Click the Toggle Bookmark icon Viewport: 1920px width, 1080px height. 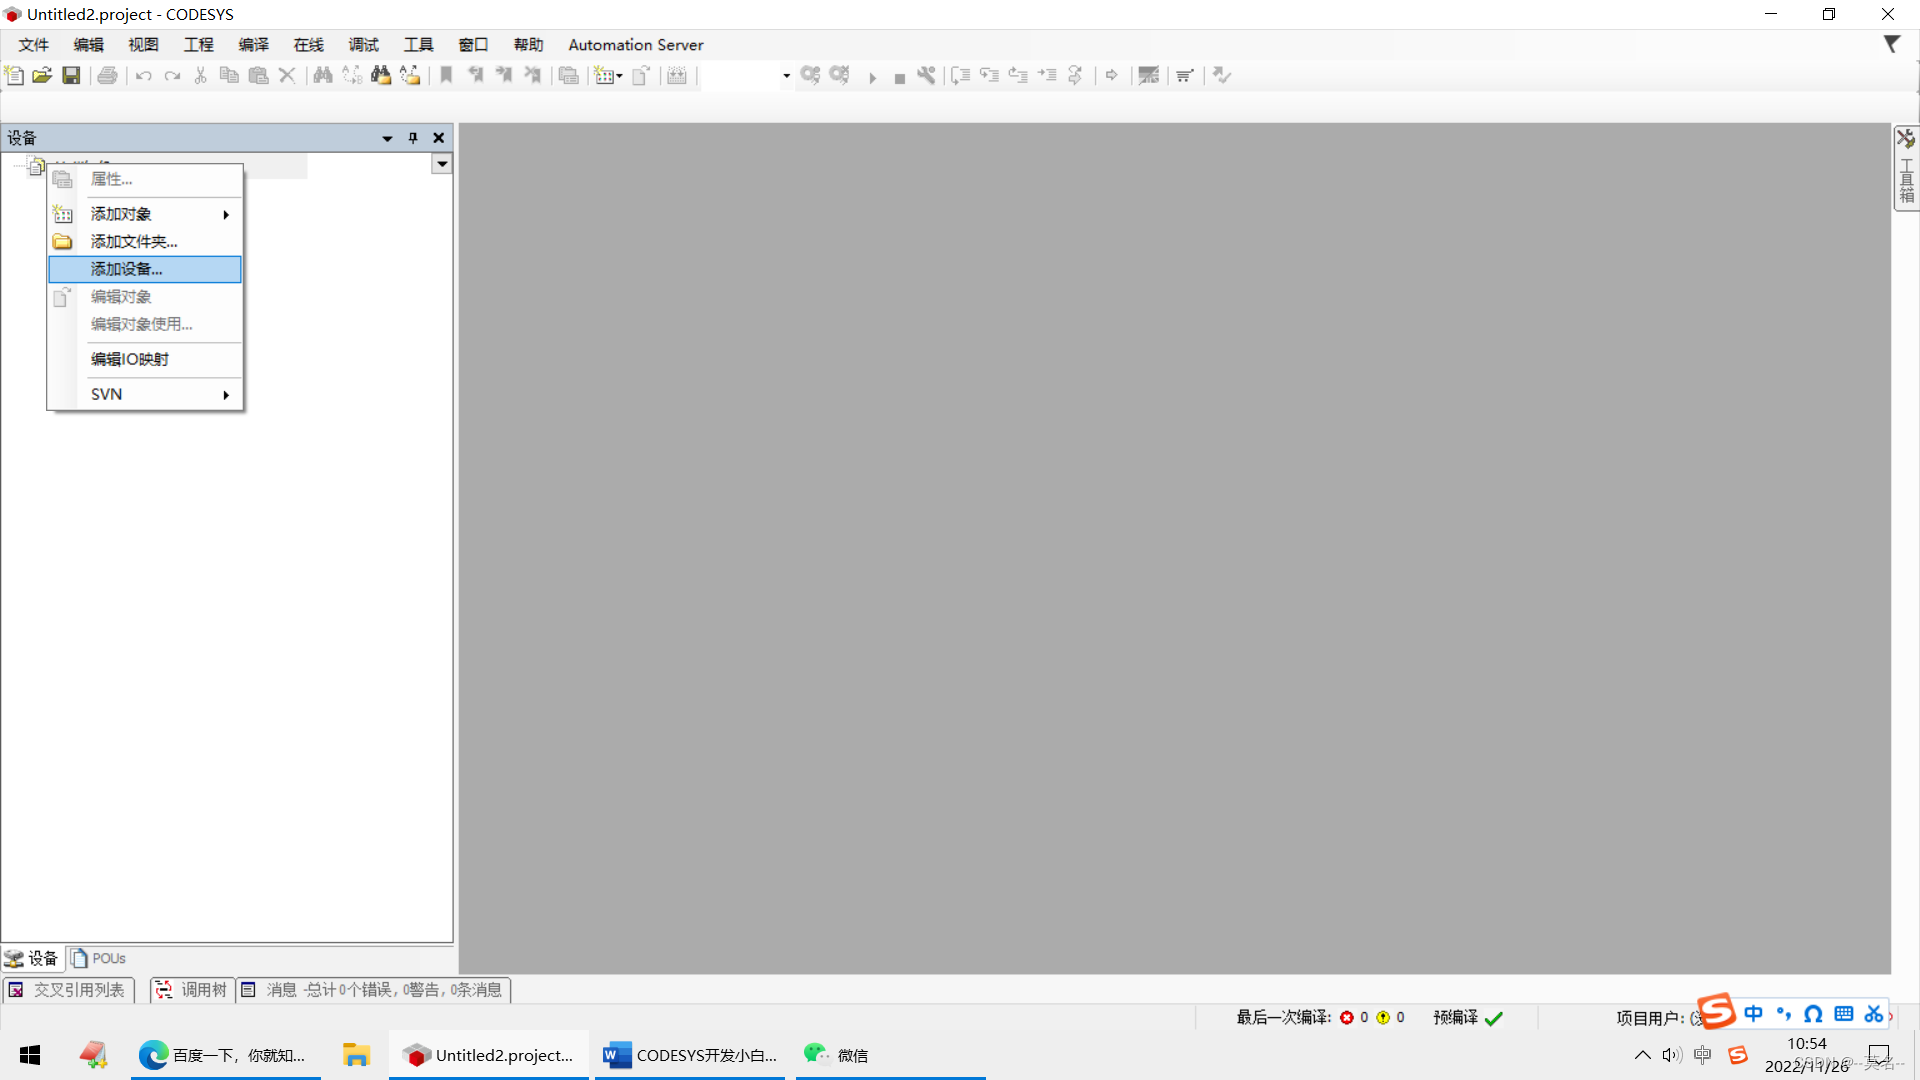pos(446,75)
